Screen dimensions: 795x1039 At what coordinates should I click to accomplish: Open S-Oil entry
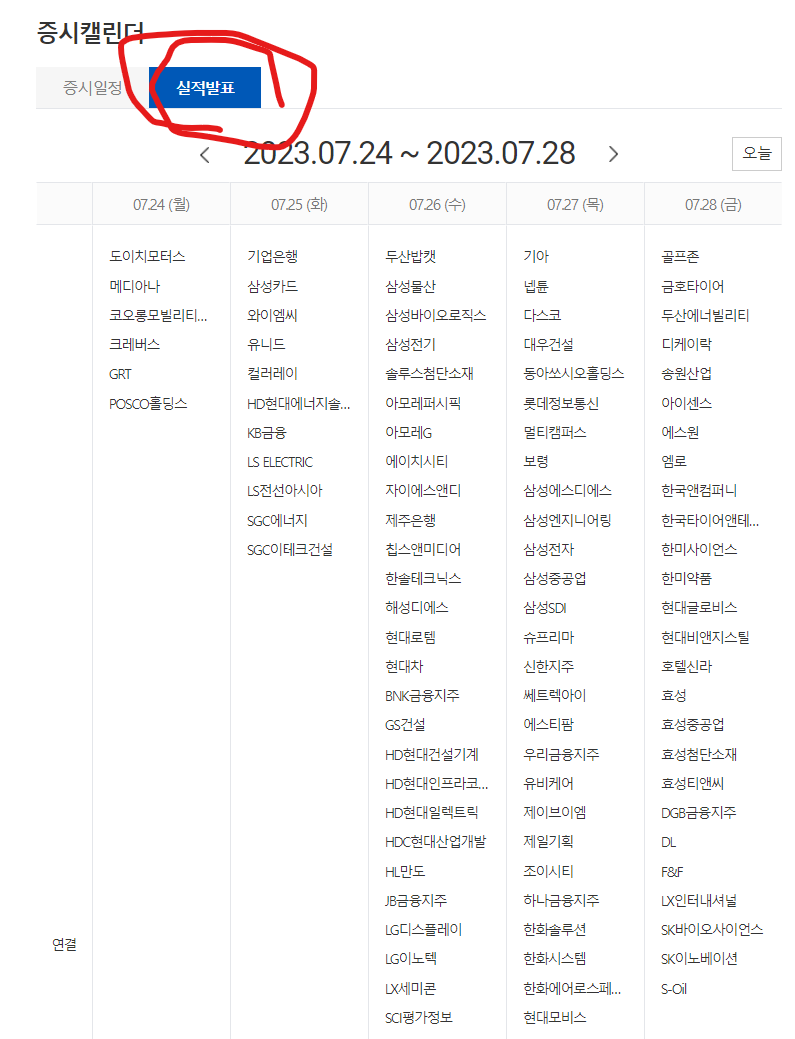coord(674,989)
